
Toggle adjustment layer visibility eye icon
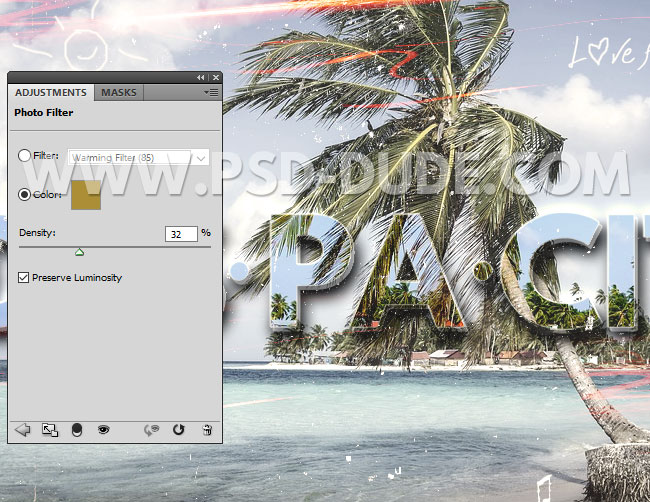(x=103, y=429)
